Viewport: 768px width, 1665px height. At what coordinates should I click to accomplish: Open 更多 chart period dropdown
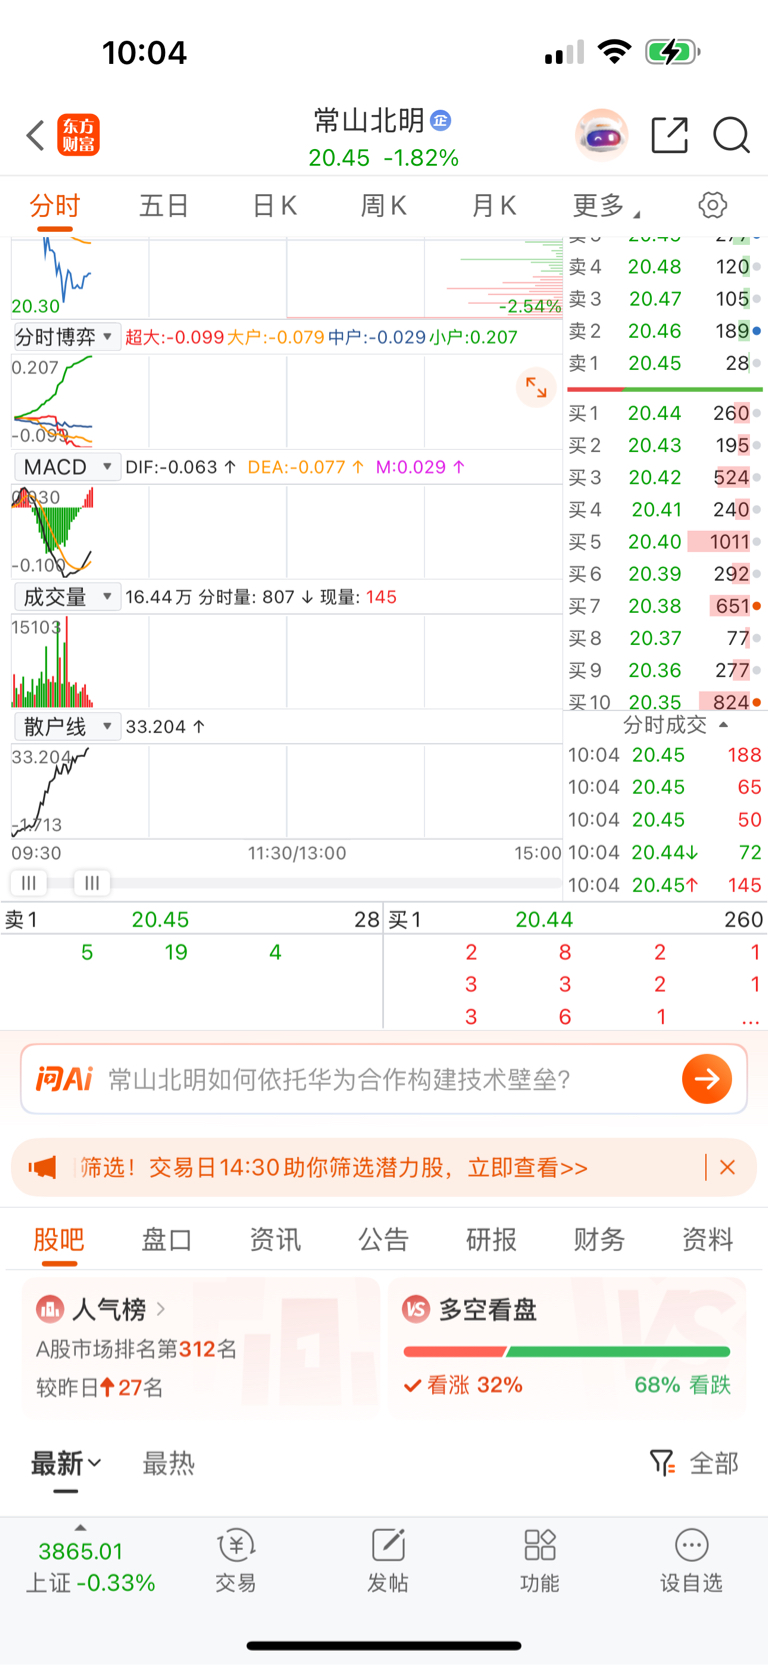pyautogui.click(x=605, y=206)
